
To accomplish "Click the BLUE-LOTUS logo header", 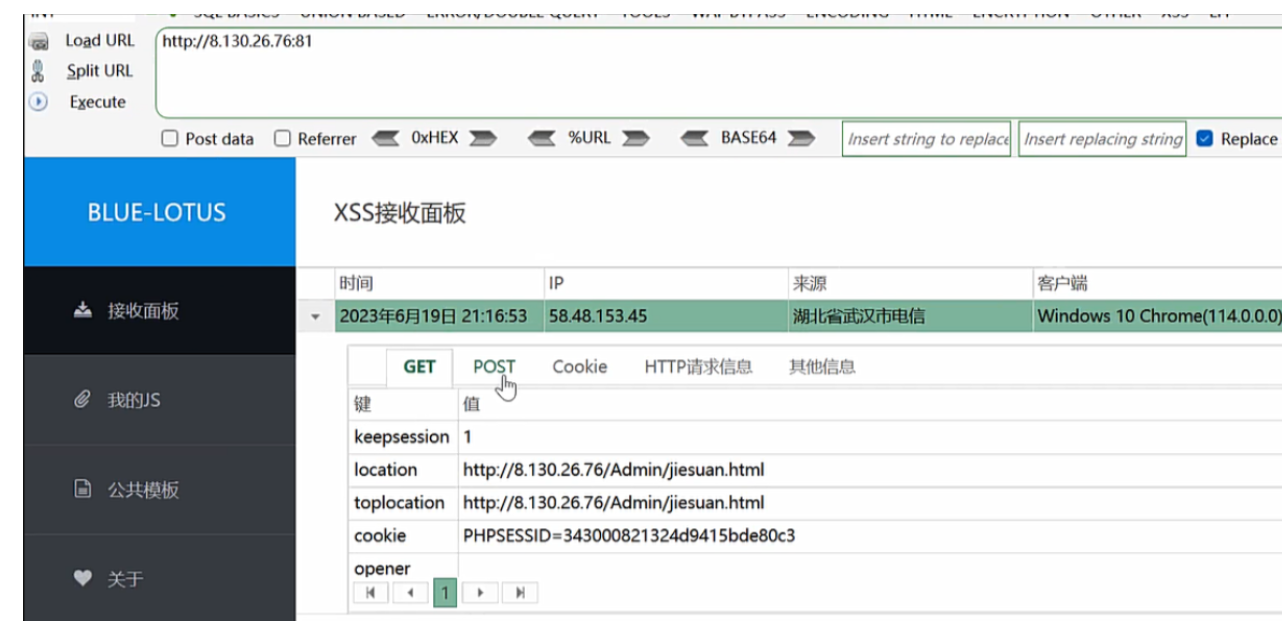I will point(160,212).
